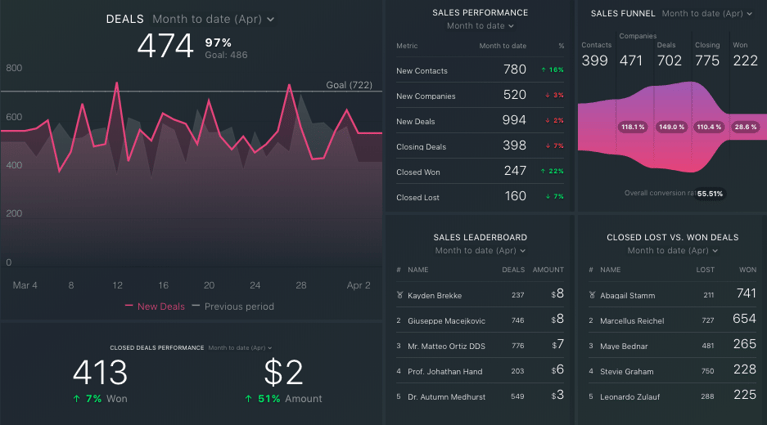Click green up arrow in New Contacts row
This screenshot has width=767, height=425.
[542, 70]
